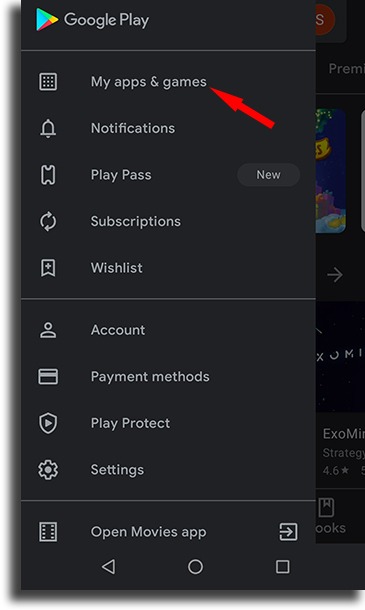Tap the Wishlist bookmark icon

48,268
